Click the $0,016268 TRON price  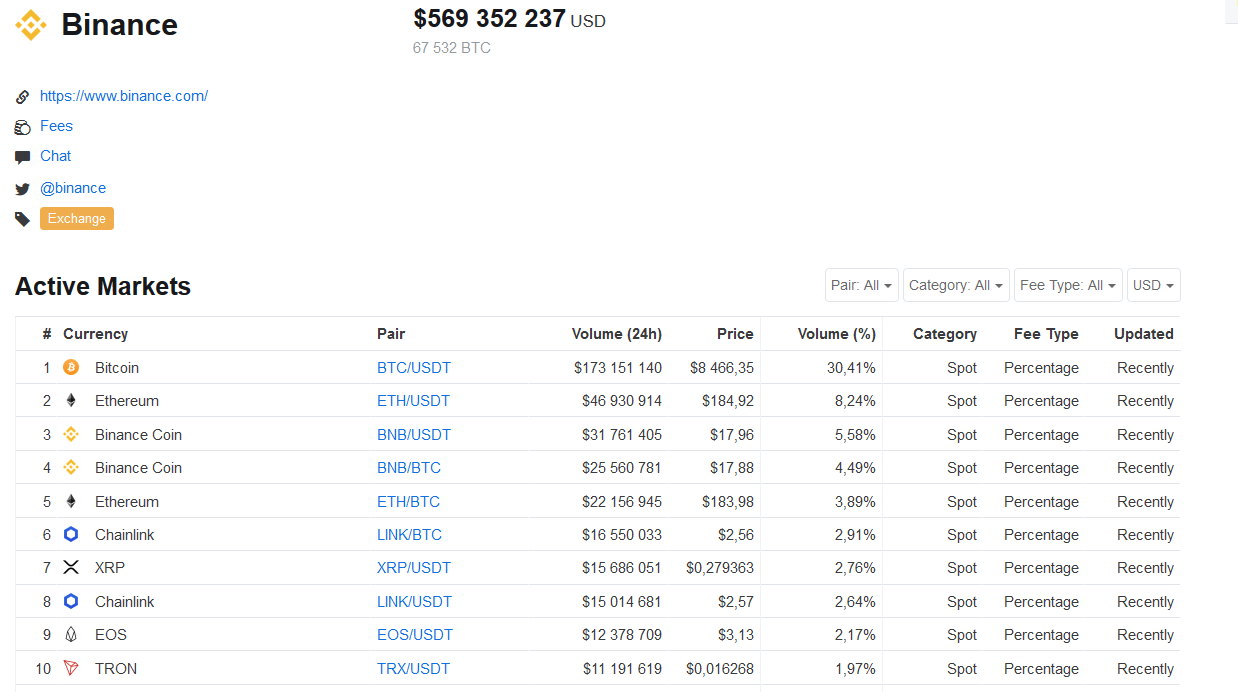(720, 669)
